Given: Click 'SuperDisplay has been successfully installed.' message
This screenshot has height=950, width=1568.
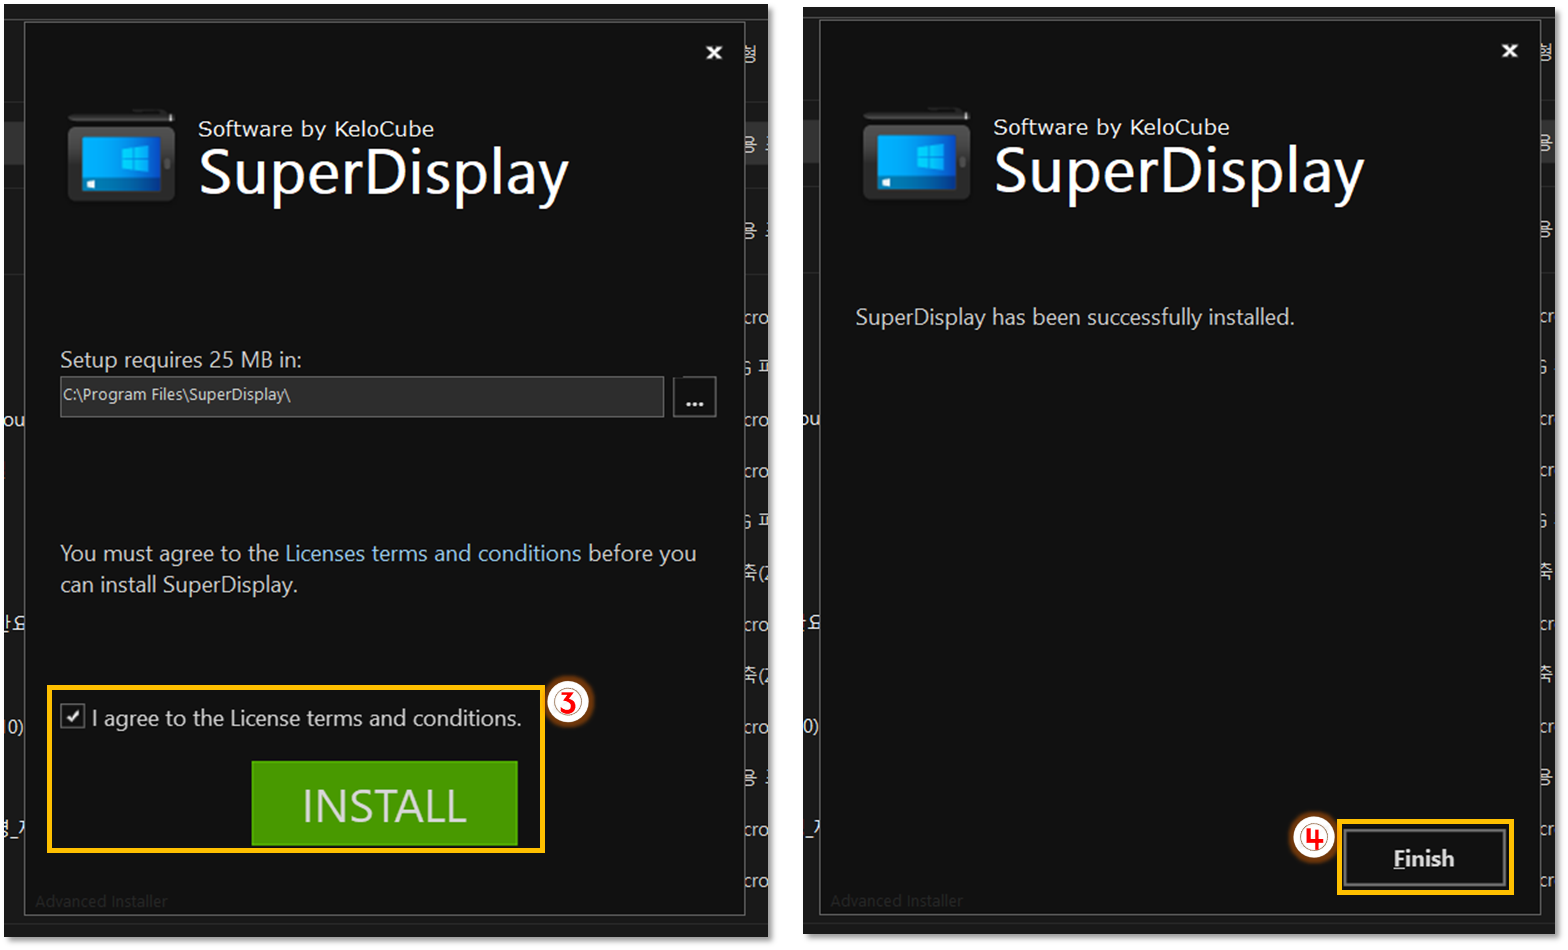Looking at the screenshot, I should (1075, 317).
